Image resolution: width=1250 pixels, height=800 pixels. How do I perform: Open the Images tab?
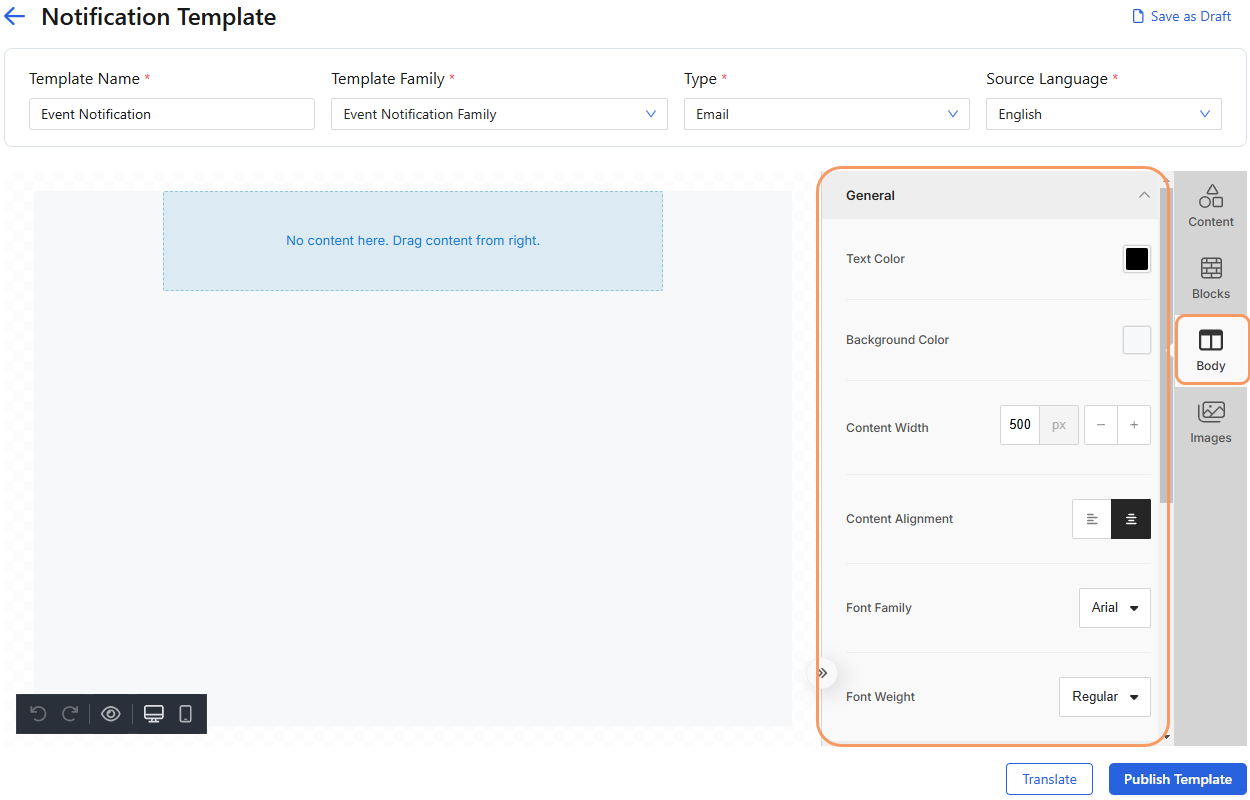click(1210, 422)
